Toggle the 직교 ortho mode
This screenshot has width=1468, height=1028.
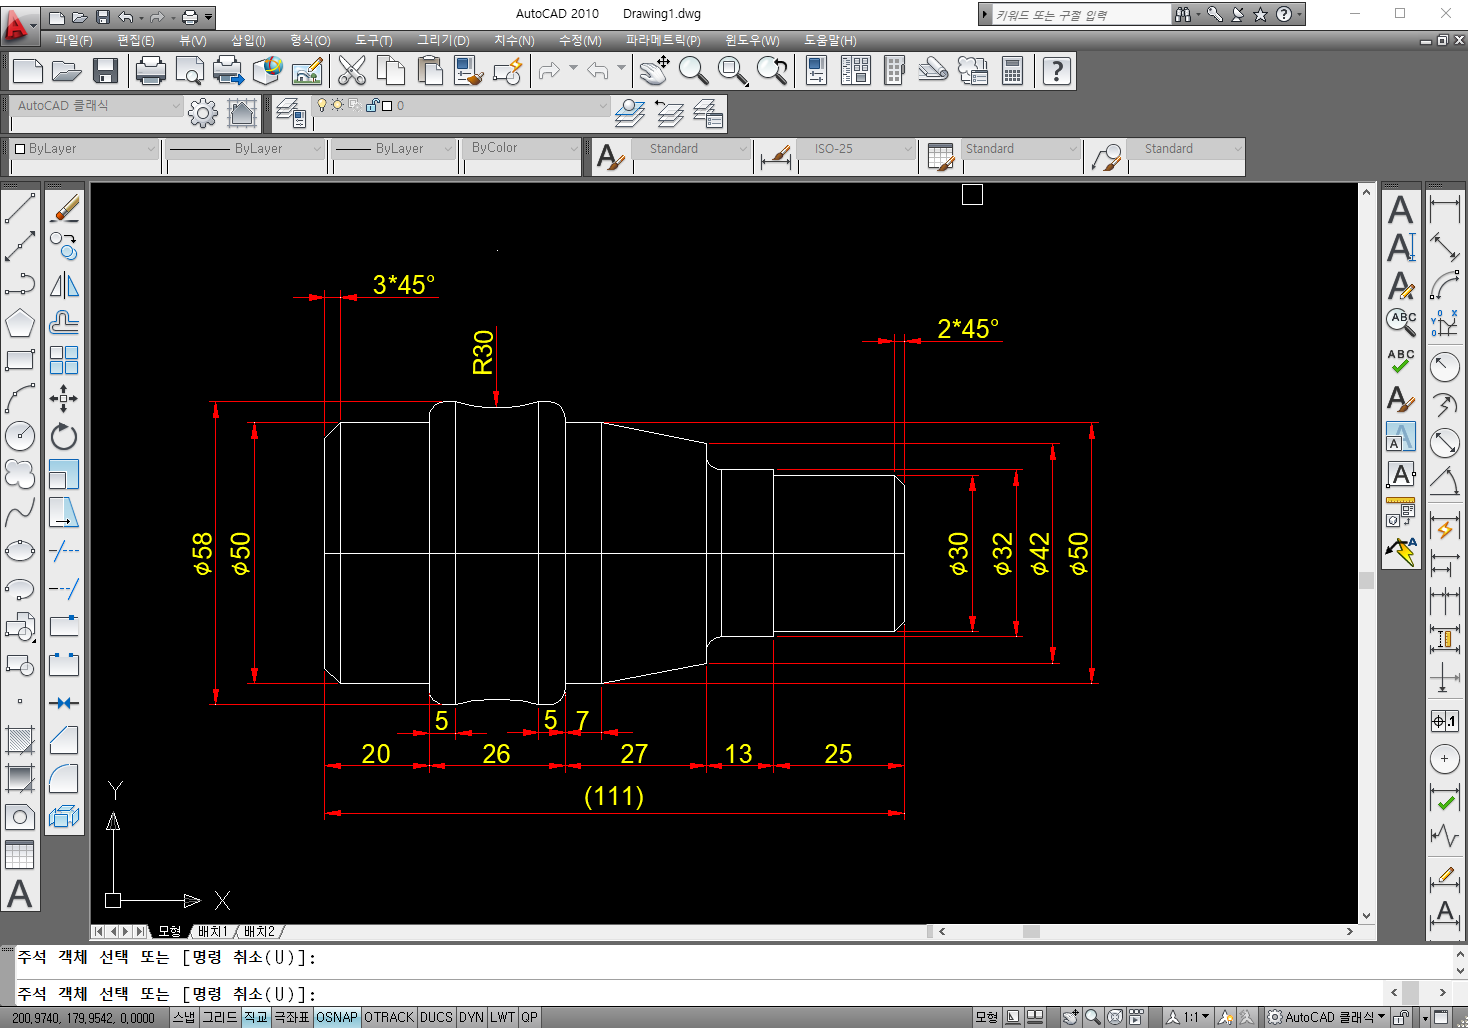click(x=256, y=1017)
